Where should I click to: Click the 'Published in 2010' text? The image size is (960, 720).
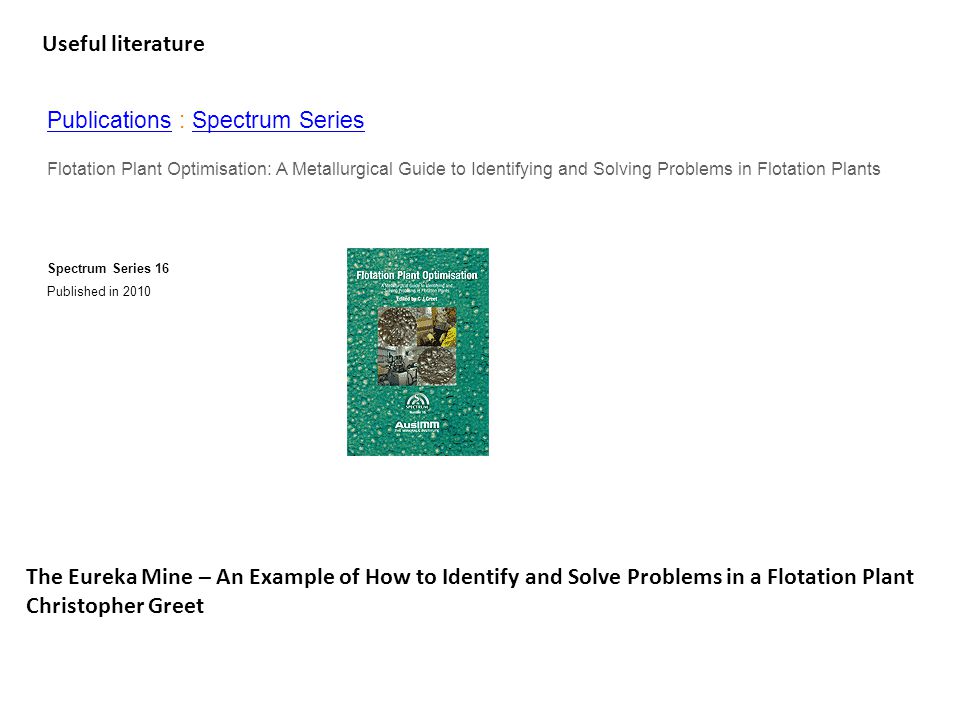click(99, 291)
